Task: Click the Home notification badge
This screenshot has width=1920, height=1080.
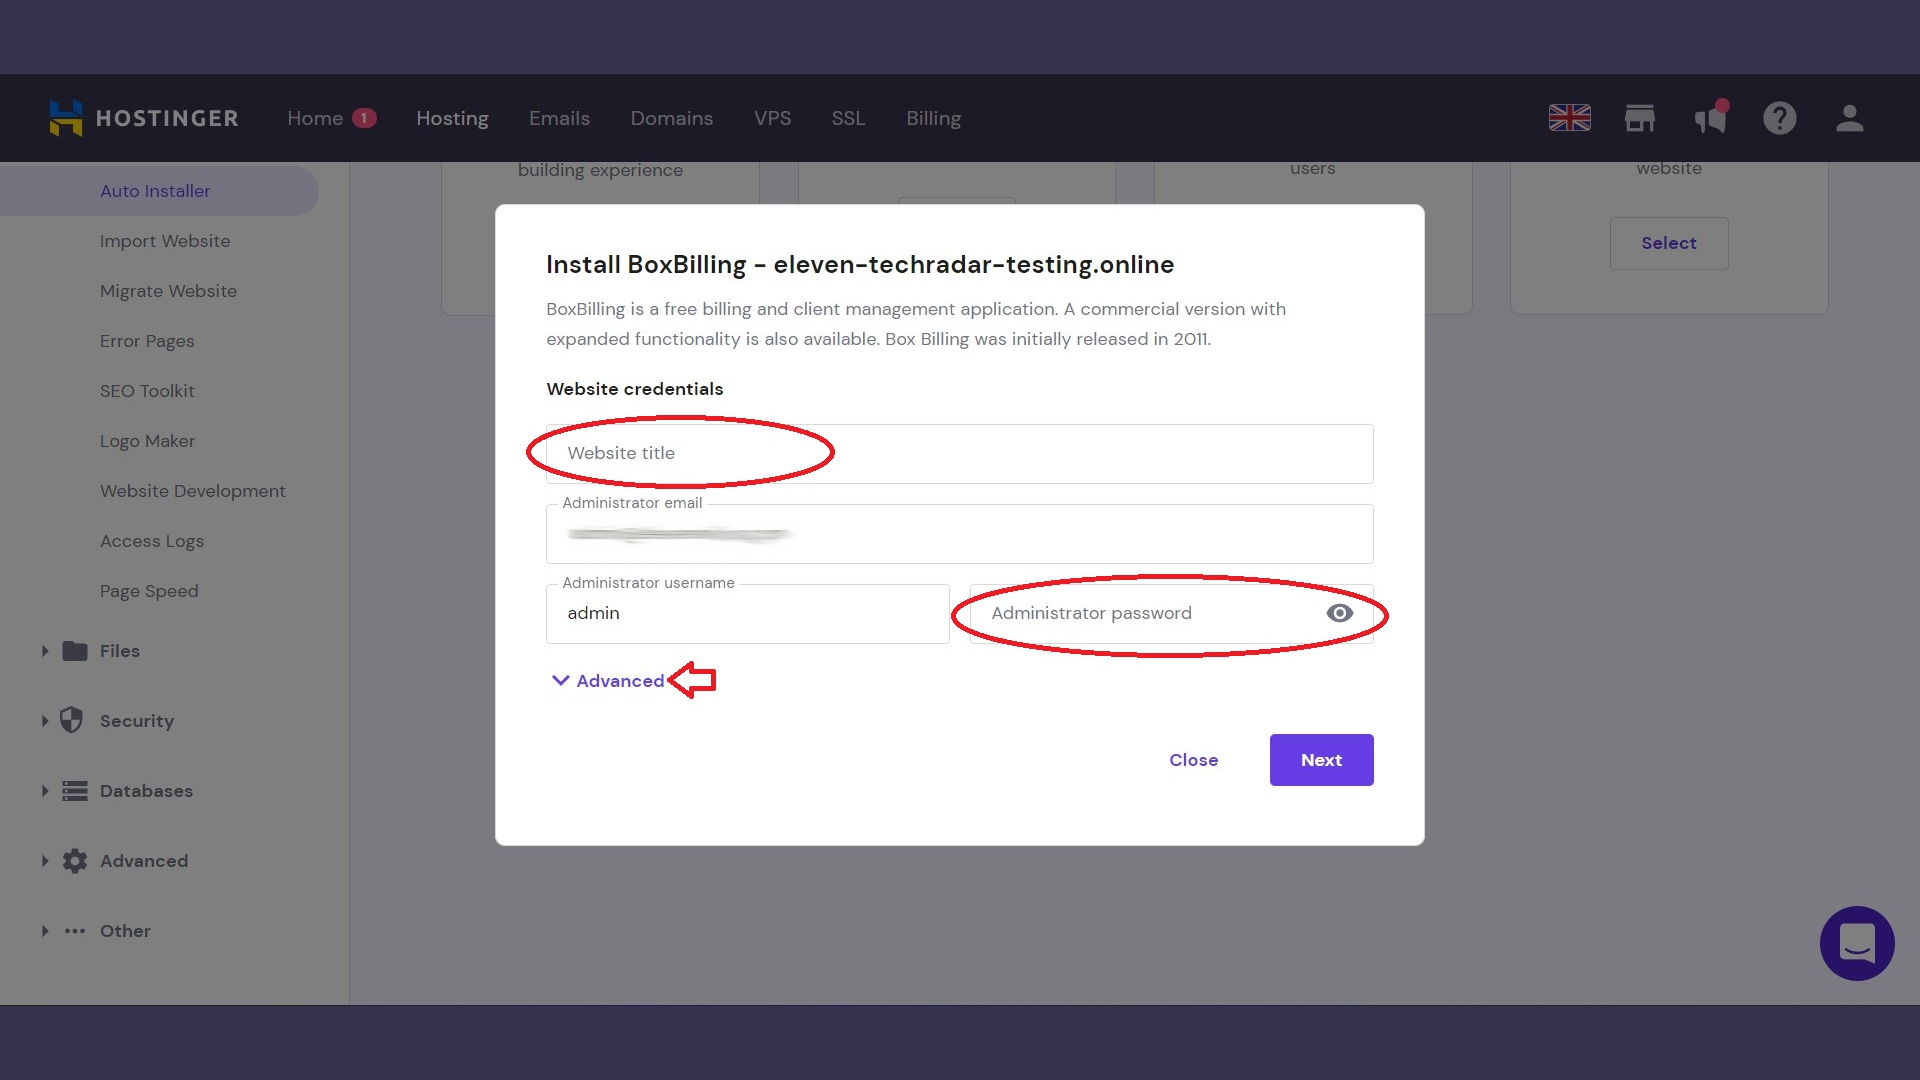Action: (x=364, y=118)
